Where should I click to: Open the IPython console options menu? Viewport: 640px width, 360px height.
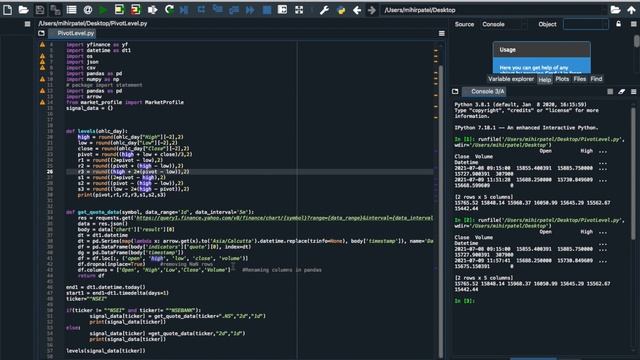tap(633, 92)
